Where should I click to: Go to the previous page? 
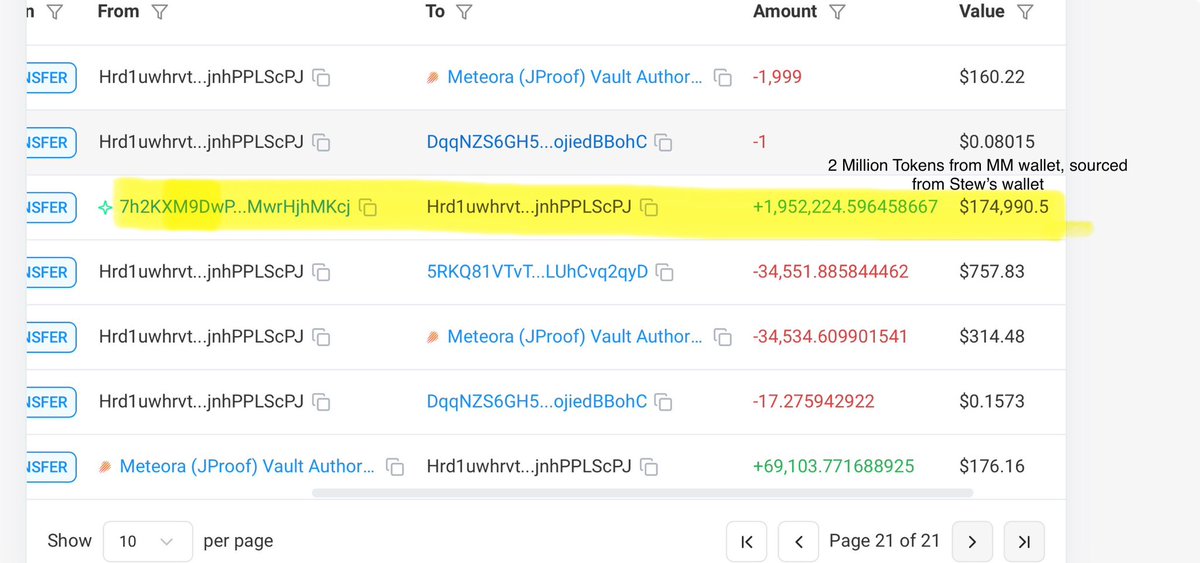coord(799,541)
